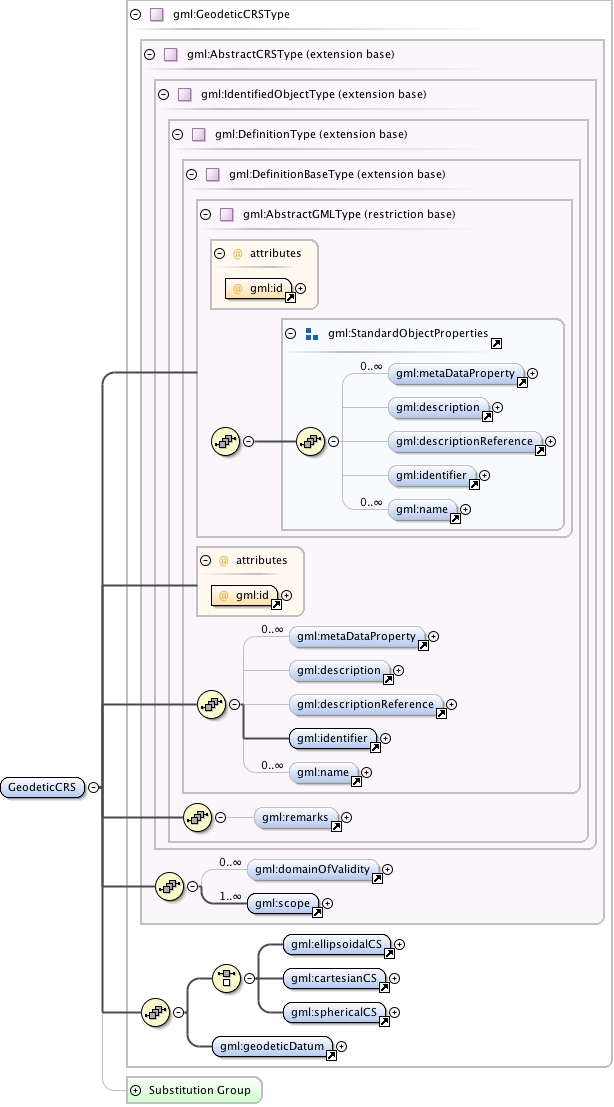
Task: Follow reference arrow on gml:domainOfValidity
Action: [x=378, y=879]
